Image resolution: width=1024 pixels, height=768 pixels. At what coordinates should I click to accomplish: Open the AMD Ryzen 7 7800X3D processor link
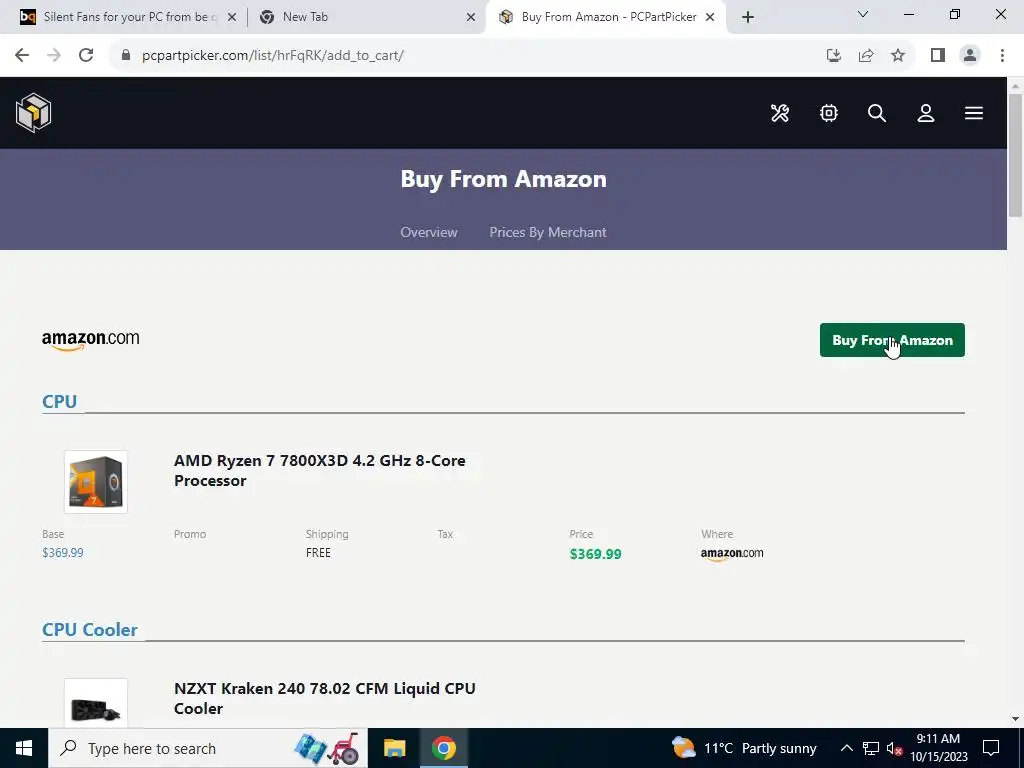click(x=319, y=470)
